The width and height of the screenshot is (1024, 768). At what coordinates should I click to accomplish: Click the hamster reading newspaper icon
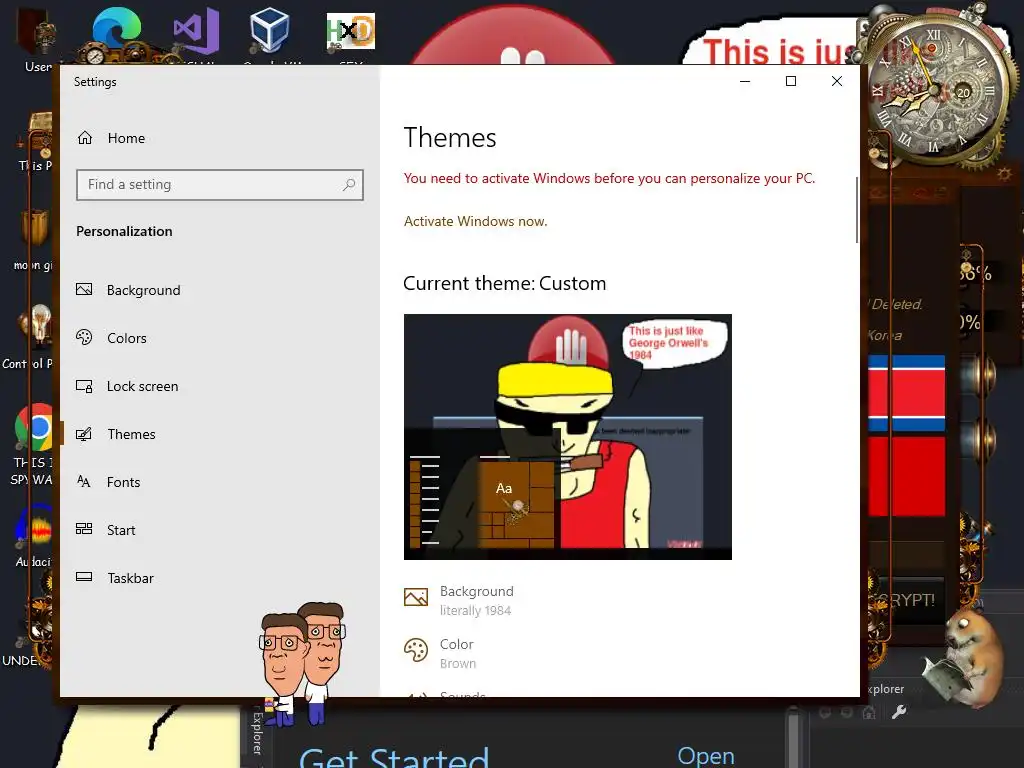[x=964, y=660]
